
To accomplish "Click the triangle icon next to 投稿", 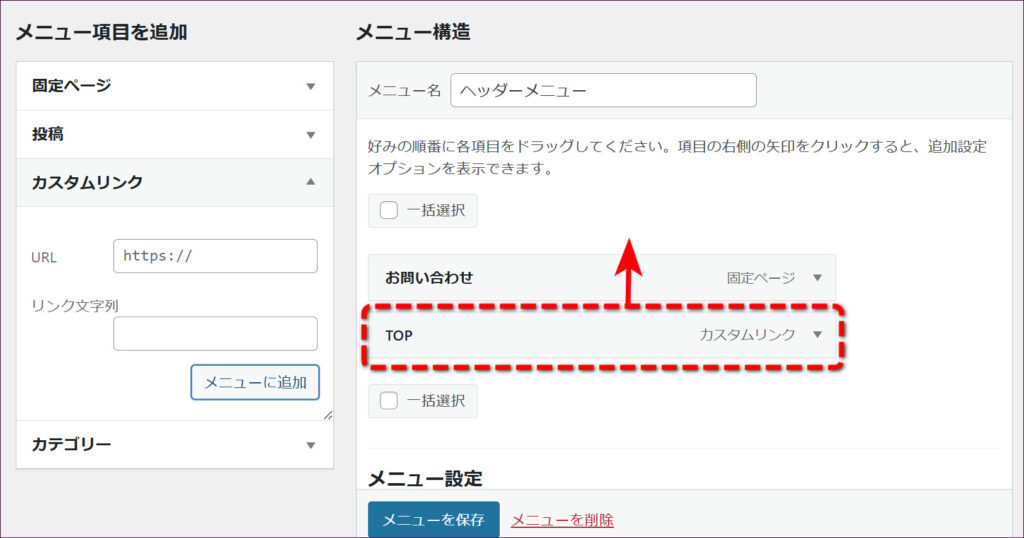I will [x=310, y=134].
